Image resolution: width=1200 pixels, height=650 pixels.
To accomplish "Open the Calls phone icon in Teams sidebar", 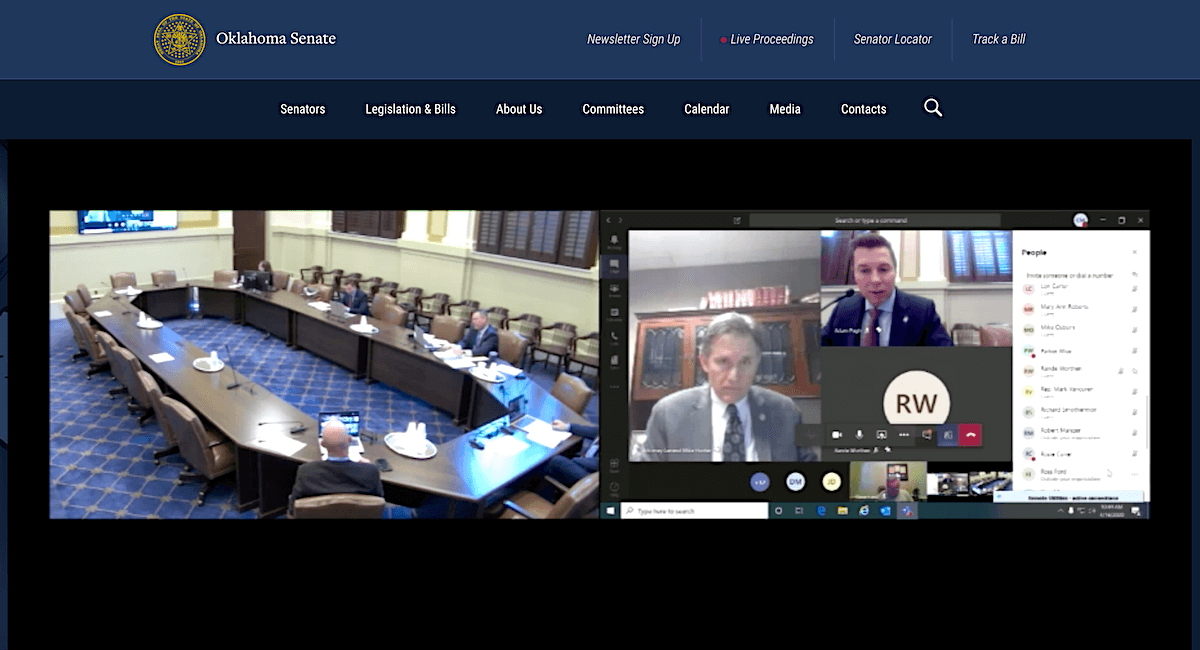I will tap(613, 337).
